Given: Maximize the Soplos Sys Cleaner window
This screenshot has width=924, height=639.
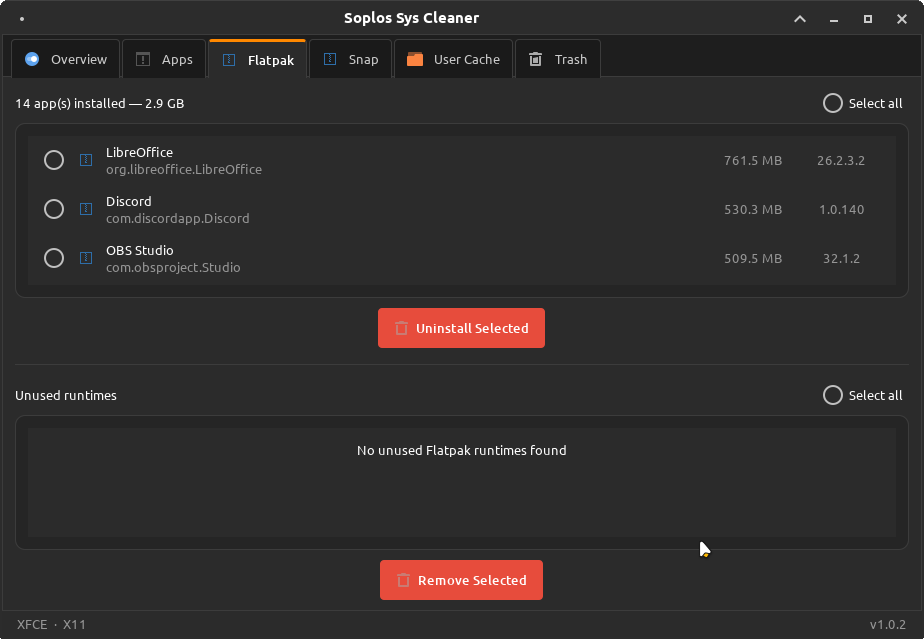Looking at the screenshot, I should tap(867, 19).
